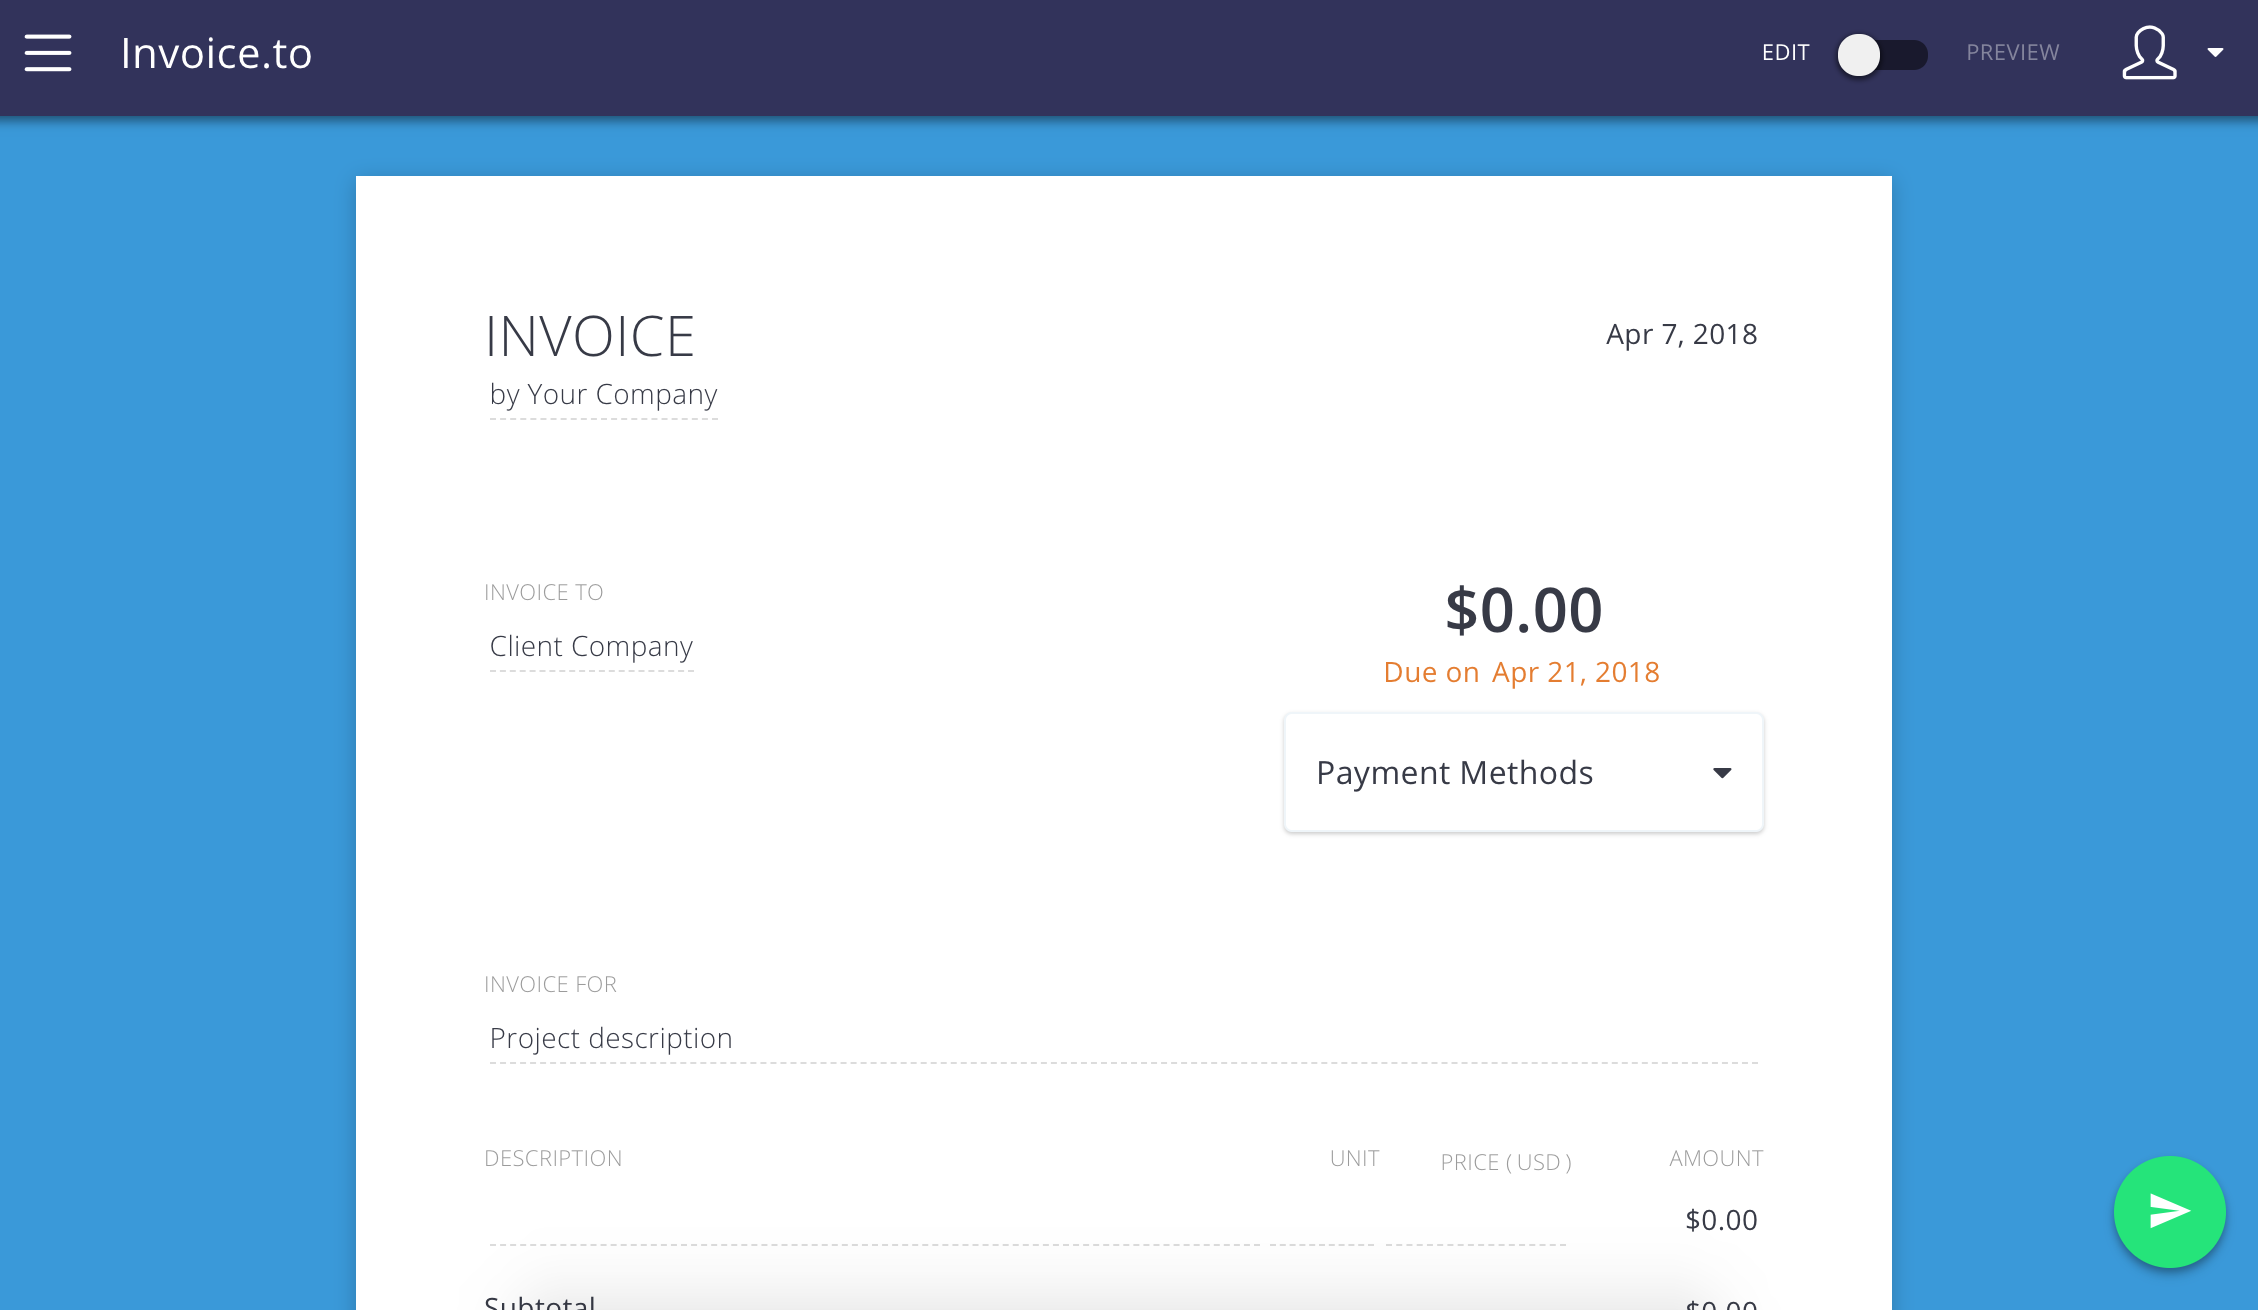Select the PREVIEW mode label
2258x1310 pixels.
2012,53
